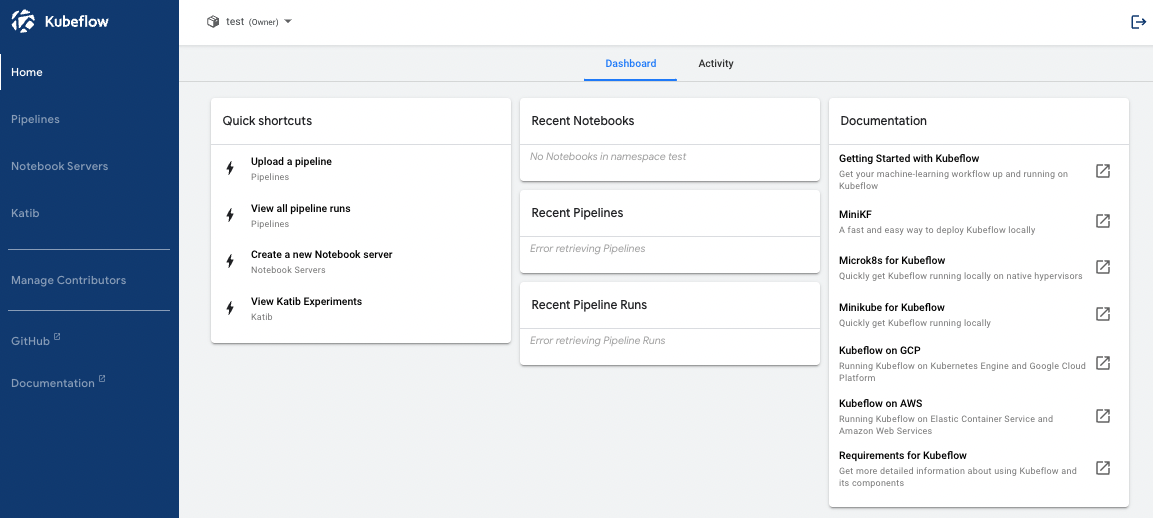
Task: Open MiniKF external link icon
Action: (1103, 221)
